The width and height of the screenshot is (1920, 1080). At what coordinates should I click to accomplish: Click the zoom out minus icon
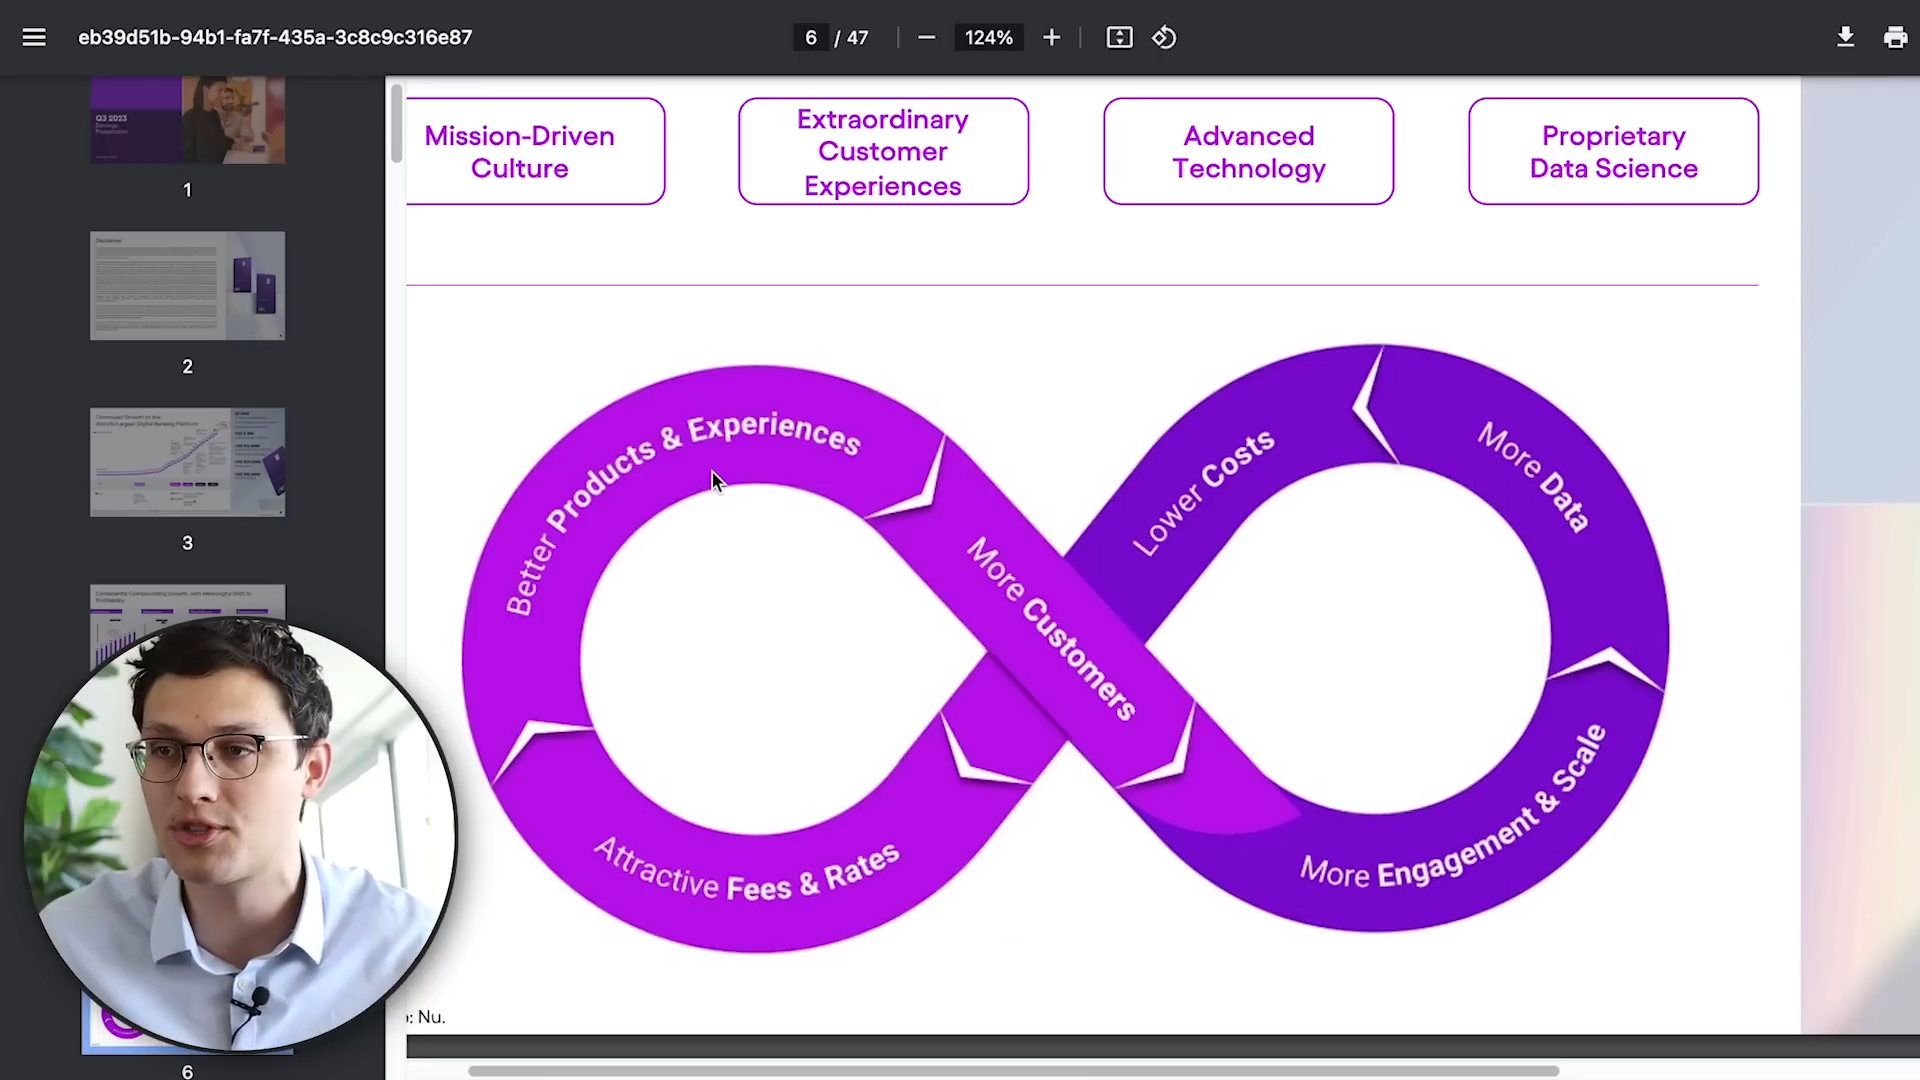coord(926,37)
